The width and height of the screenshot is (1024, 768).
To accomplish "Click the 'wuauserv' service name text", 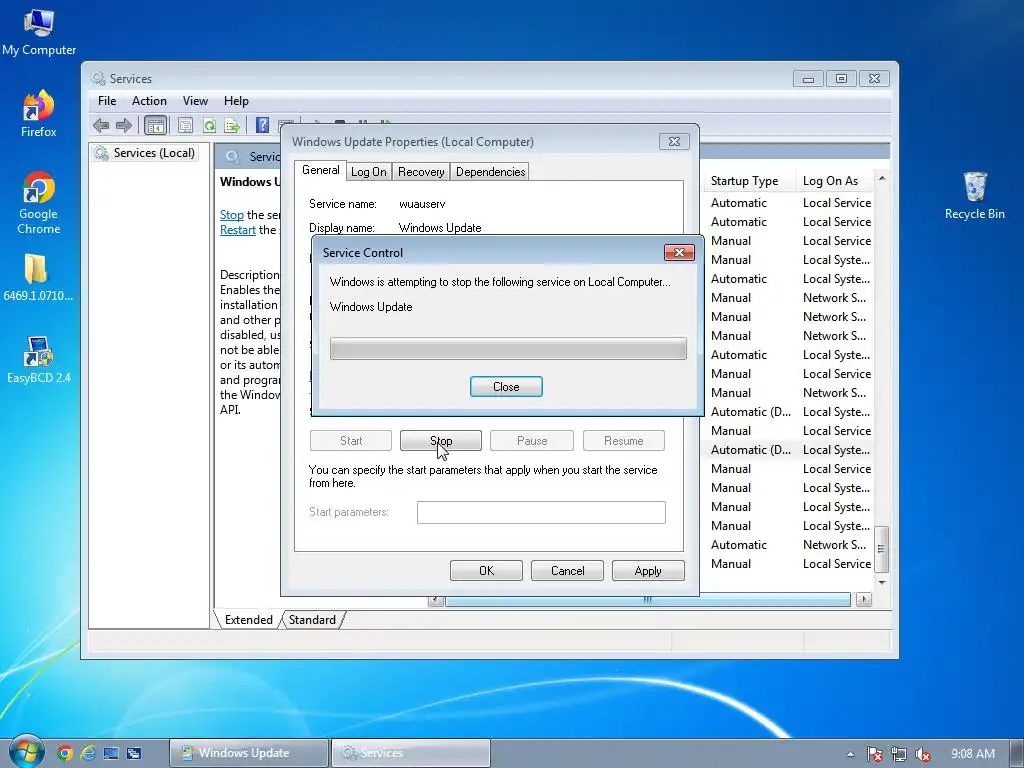I will pyautogui.click(x=422, y=204).
